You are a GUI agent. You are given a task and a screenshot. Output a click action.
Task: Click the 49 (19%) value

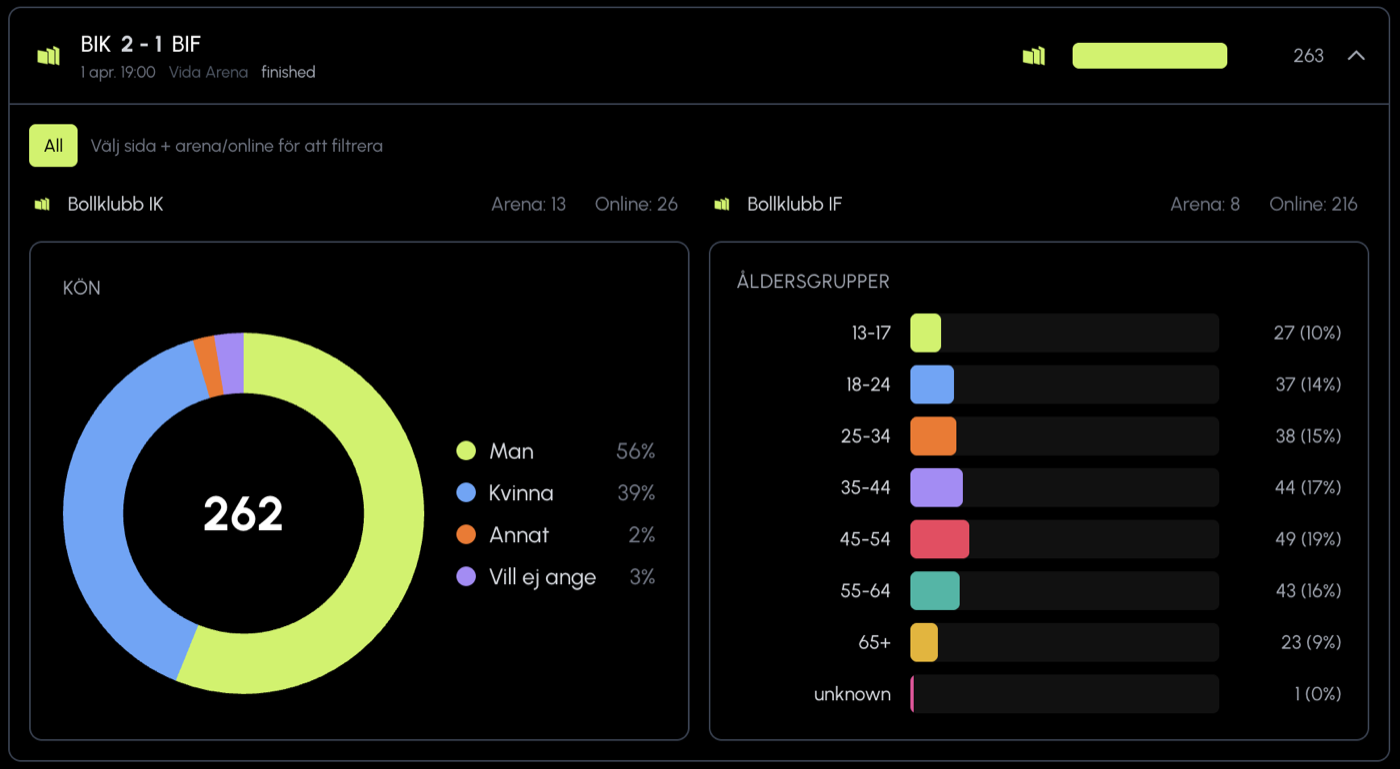pyautogui.click(x=1307, y=539)
